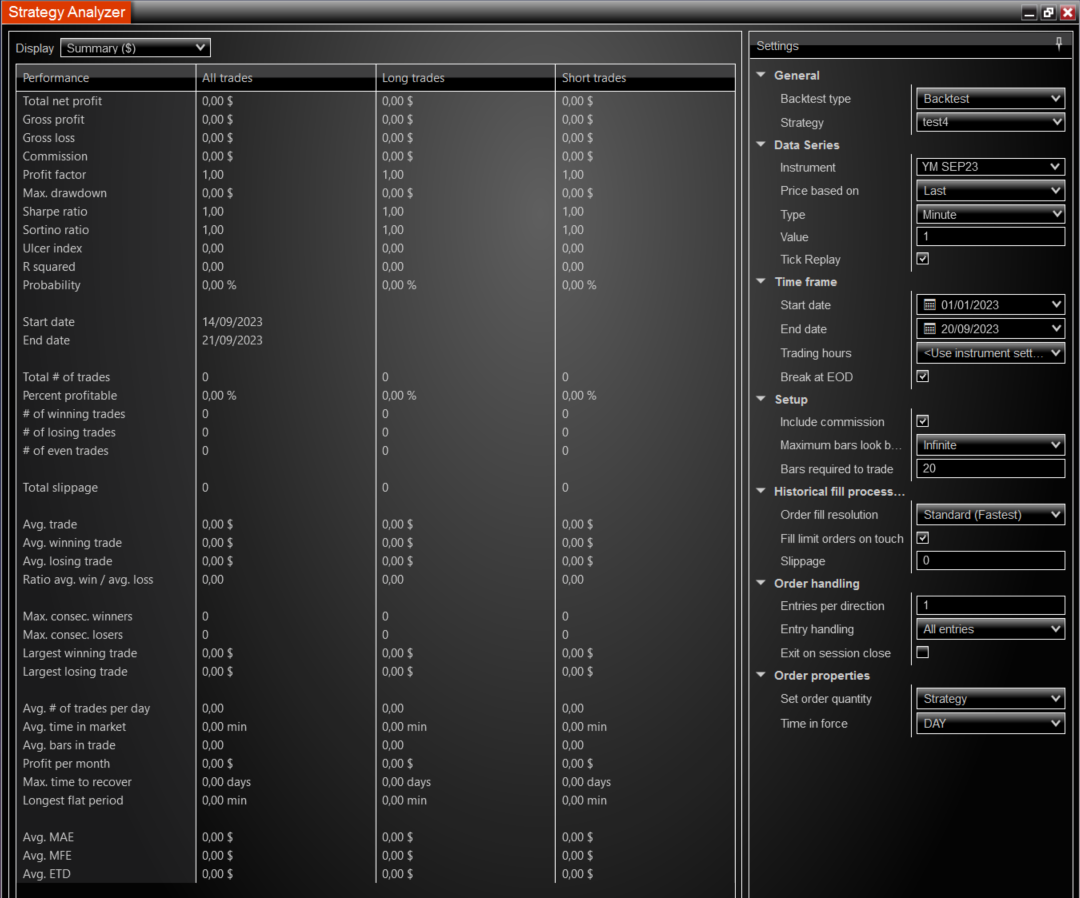Select the Avg. ETD row label

click(x=46, y=874)
